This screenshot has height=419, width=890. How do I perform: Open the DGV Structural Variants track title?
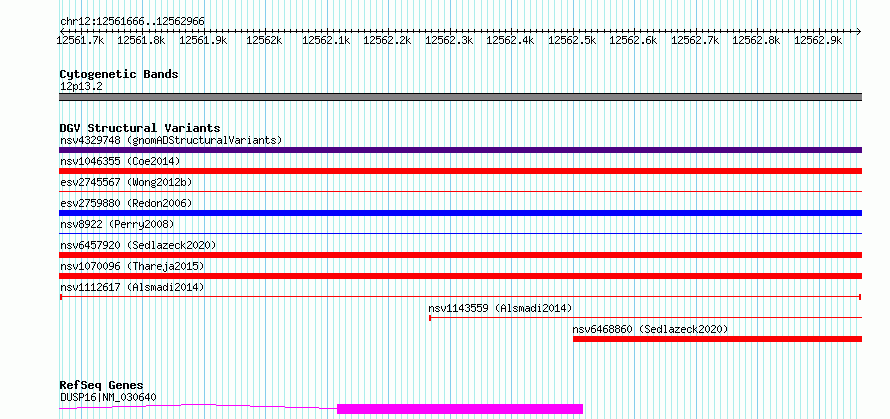tap(140, 128)
